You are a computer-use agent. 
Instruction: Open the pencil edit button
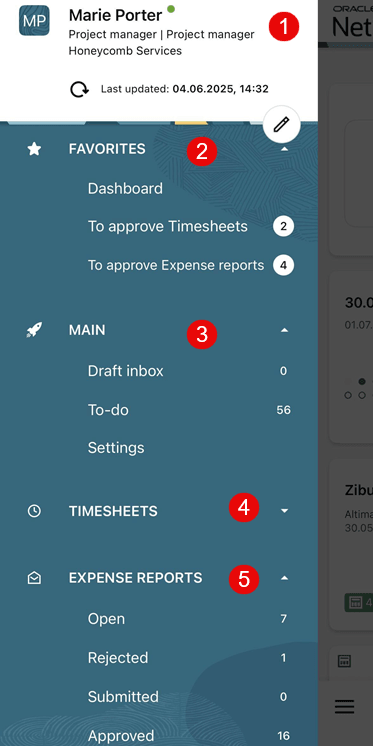[x=281, y=125]
